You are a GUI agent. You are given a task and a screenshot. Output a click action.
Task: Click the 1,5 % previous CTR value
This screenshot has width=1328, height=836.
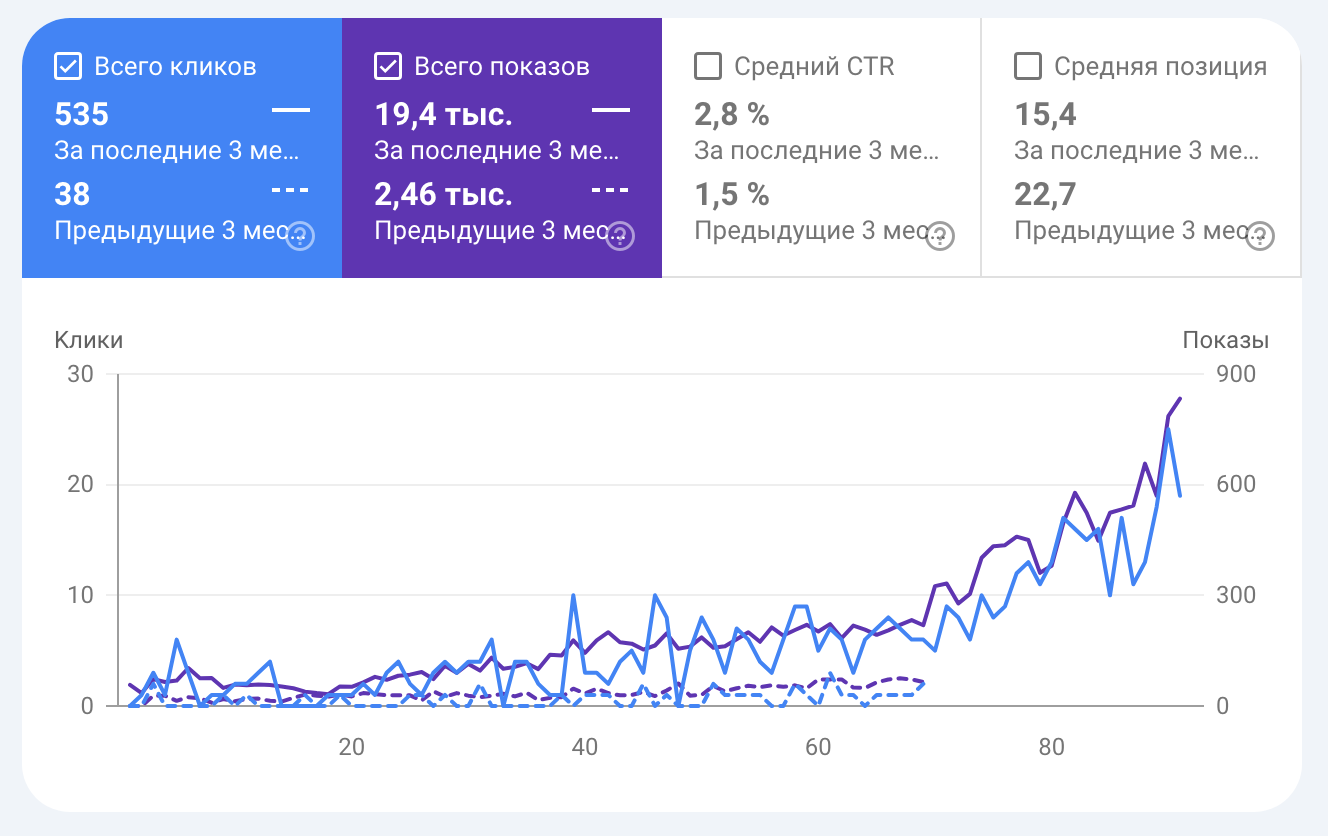point(732,194)
